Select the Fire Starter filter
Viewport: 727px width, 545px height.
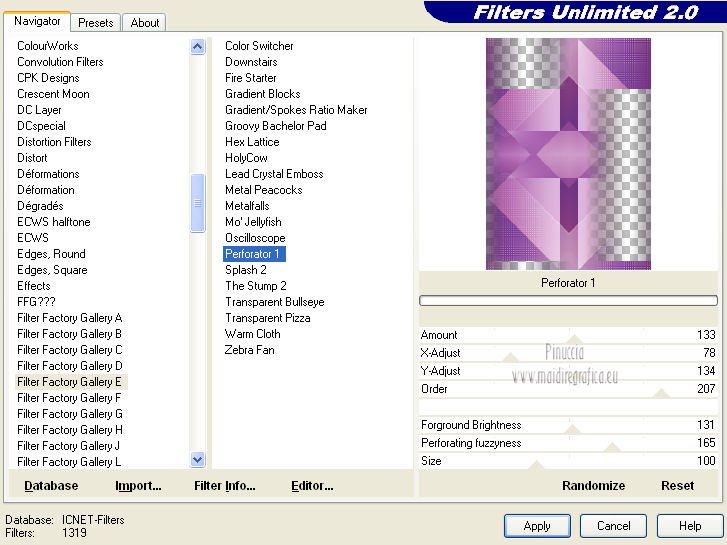tap(251, 78)
